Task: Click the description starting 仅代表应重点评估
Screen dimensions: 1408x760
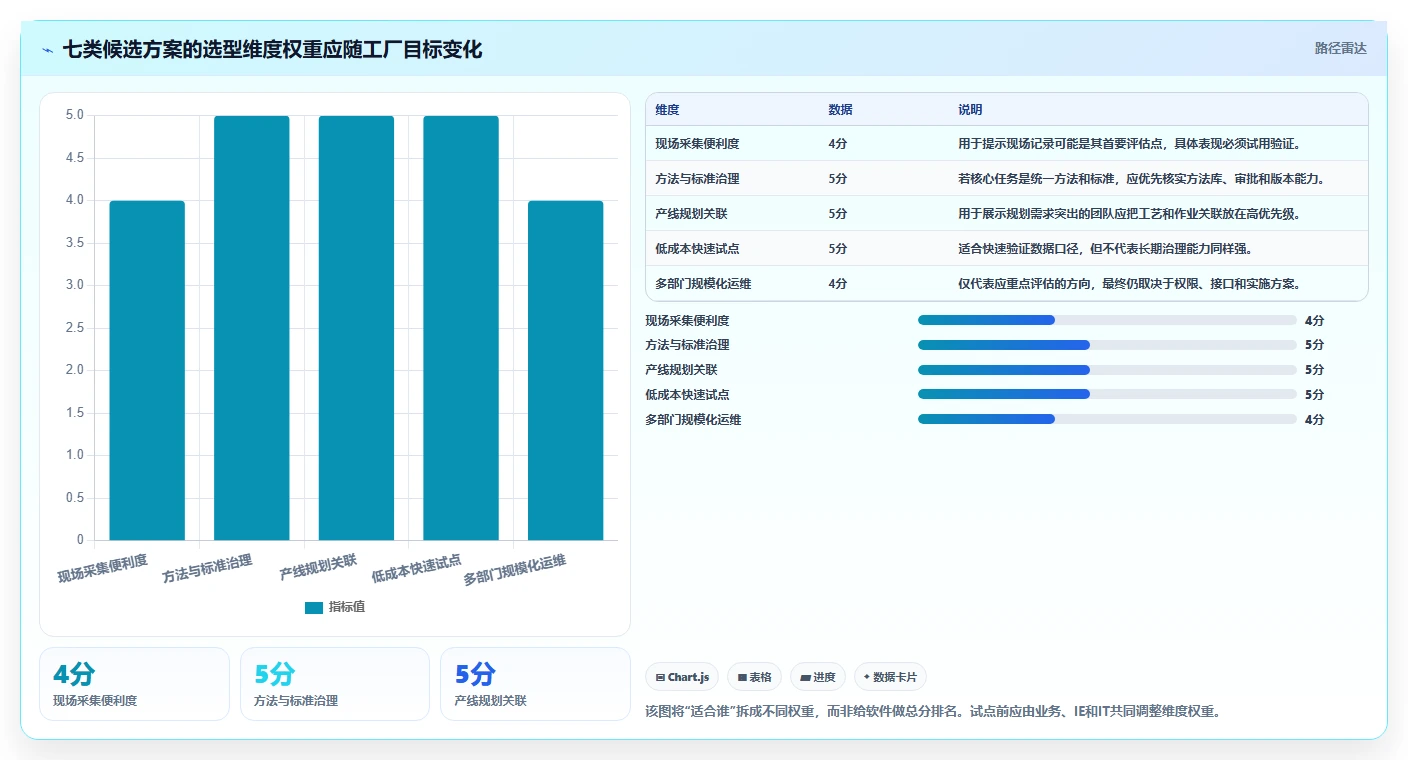Action: 1129,284
